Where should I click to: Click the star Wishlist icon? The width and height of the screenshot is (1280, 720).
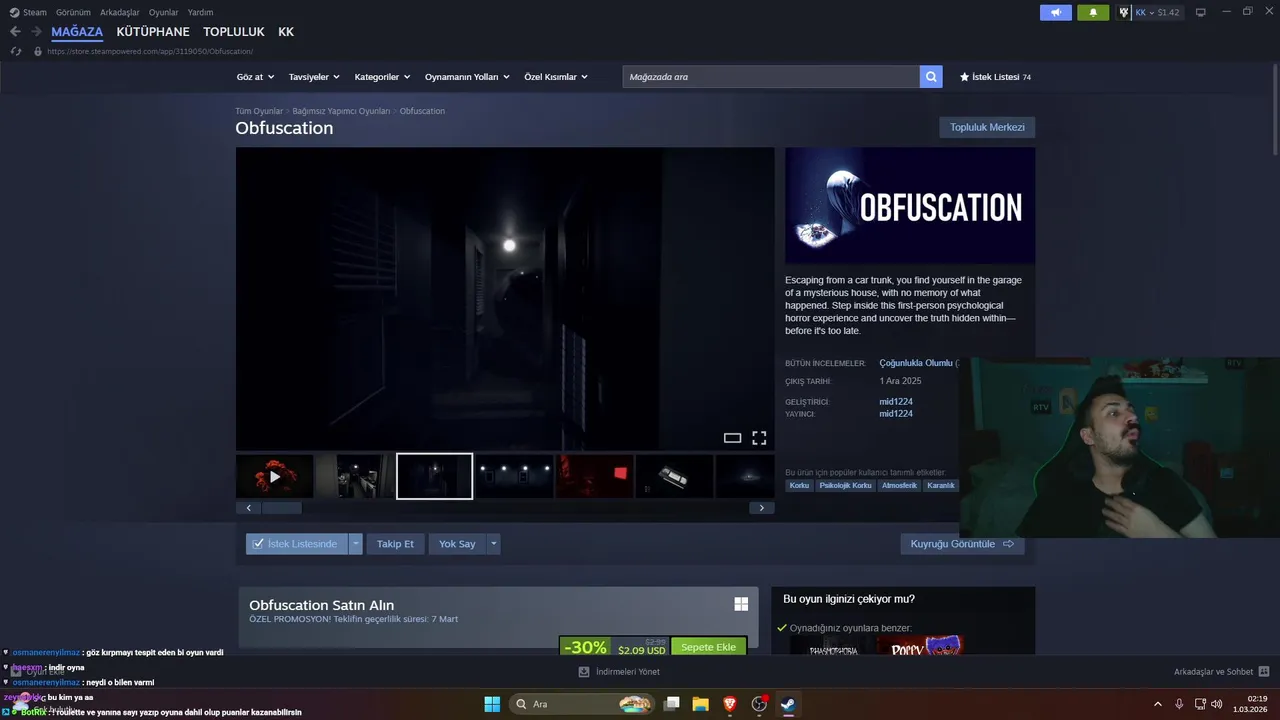[x=964, y=77]
